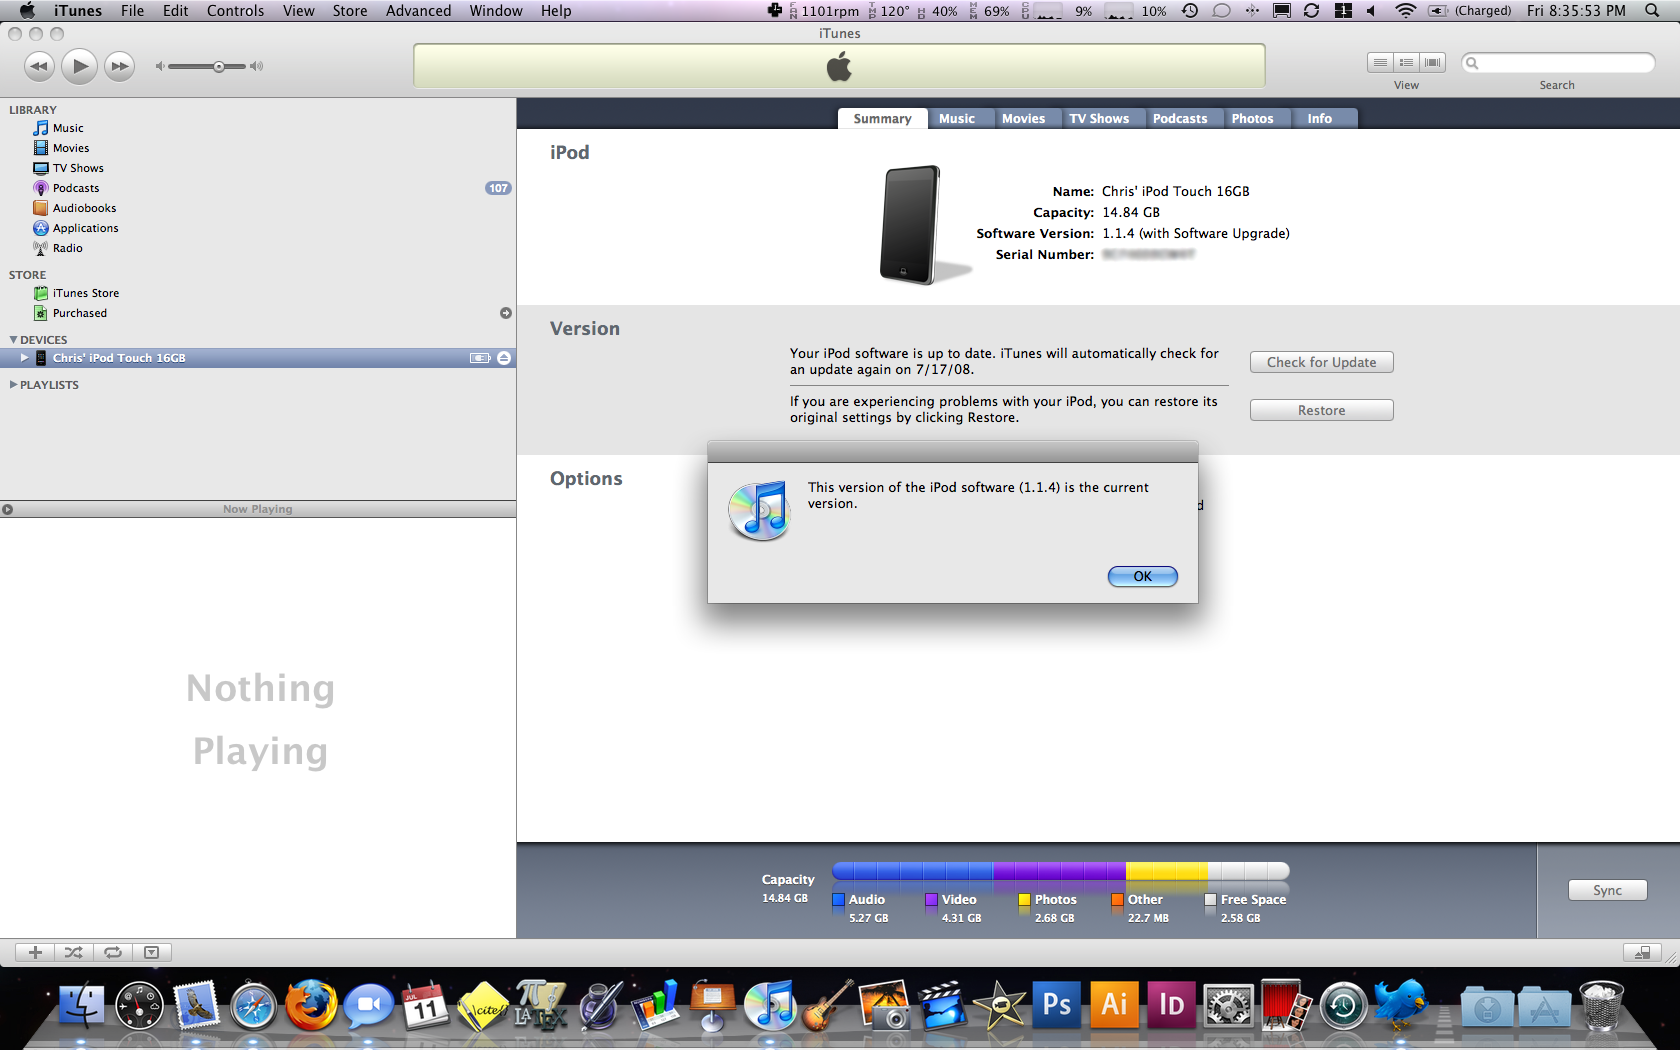The image size is (1680, 1050).
Task: Switch to the Music tab
Action: [x=957, y=118]
